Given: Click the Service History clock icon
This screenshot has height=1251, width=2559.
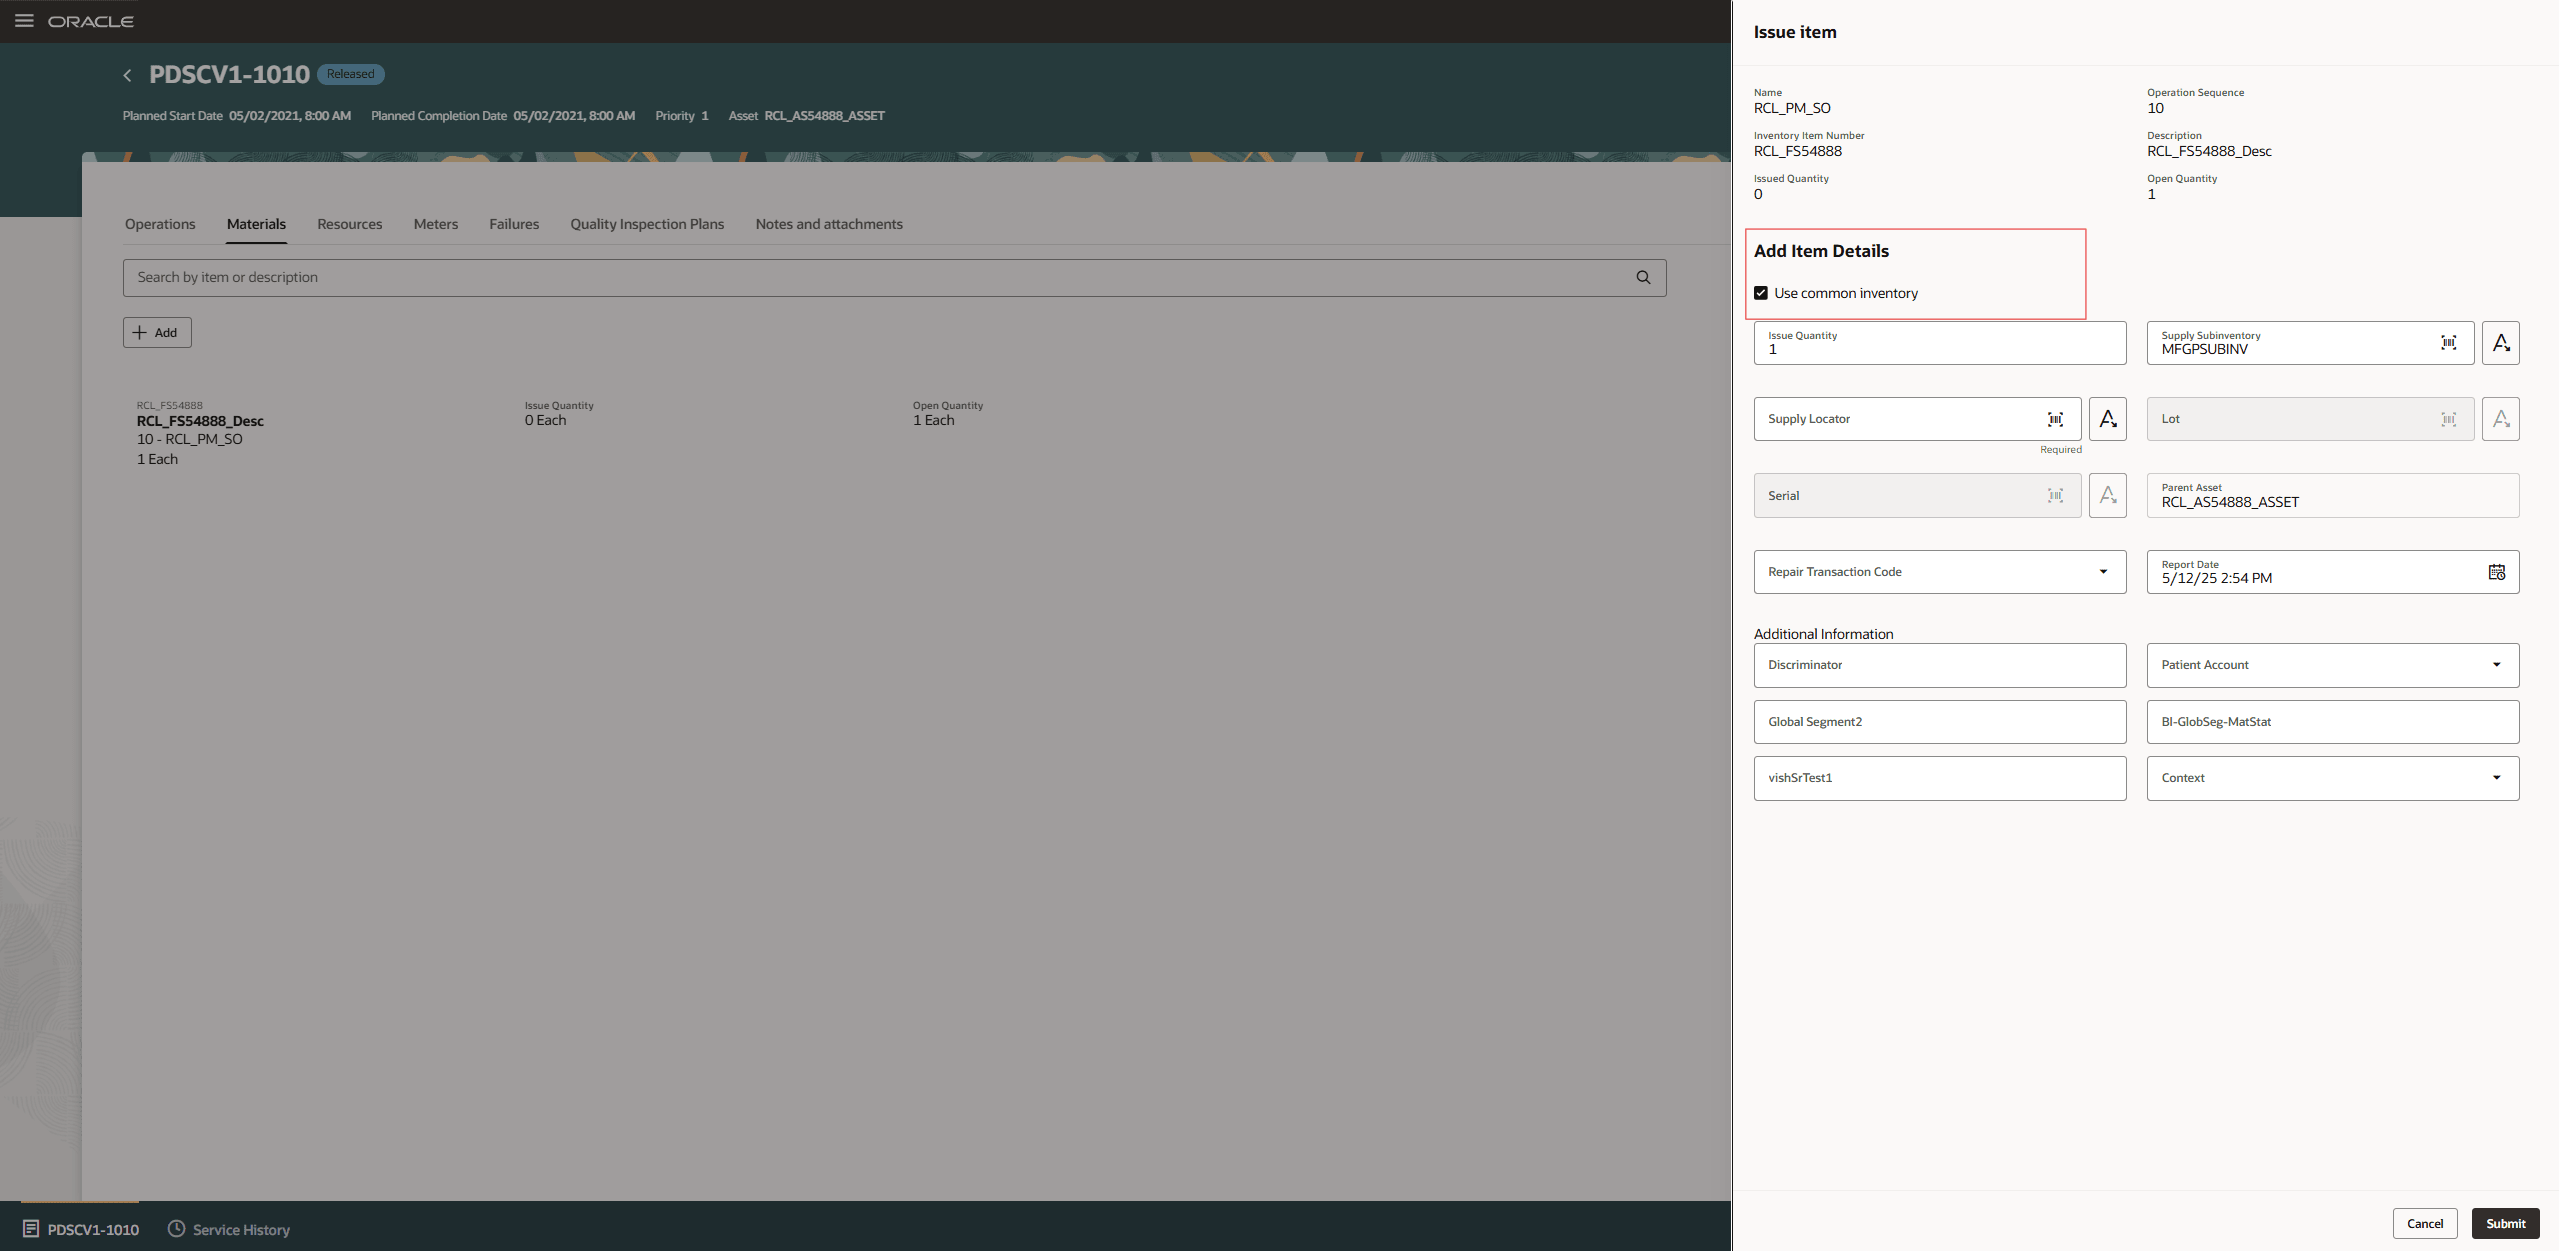Looking at the screenshot, I should [177, 1229].
